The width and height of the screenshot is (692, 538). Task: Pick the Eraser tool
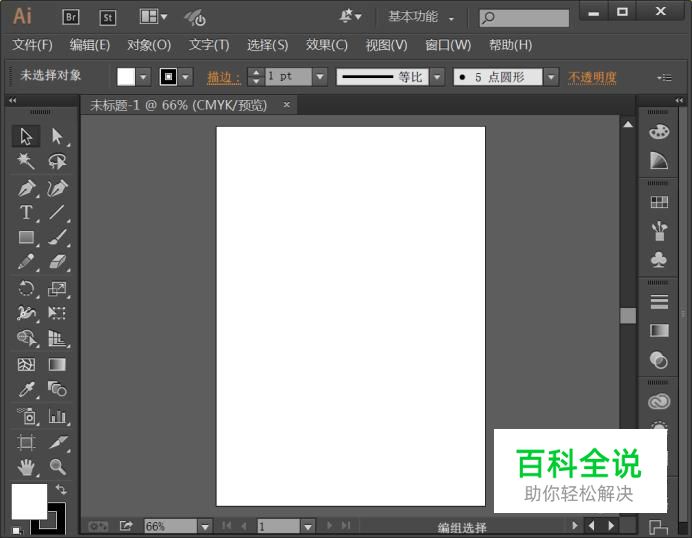click(x=57, y=262)
